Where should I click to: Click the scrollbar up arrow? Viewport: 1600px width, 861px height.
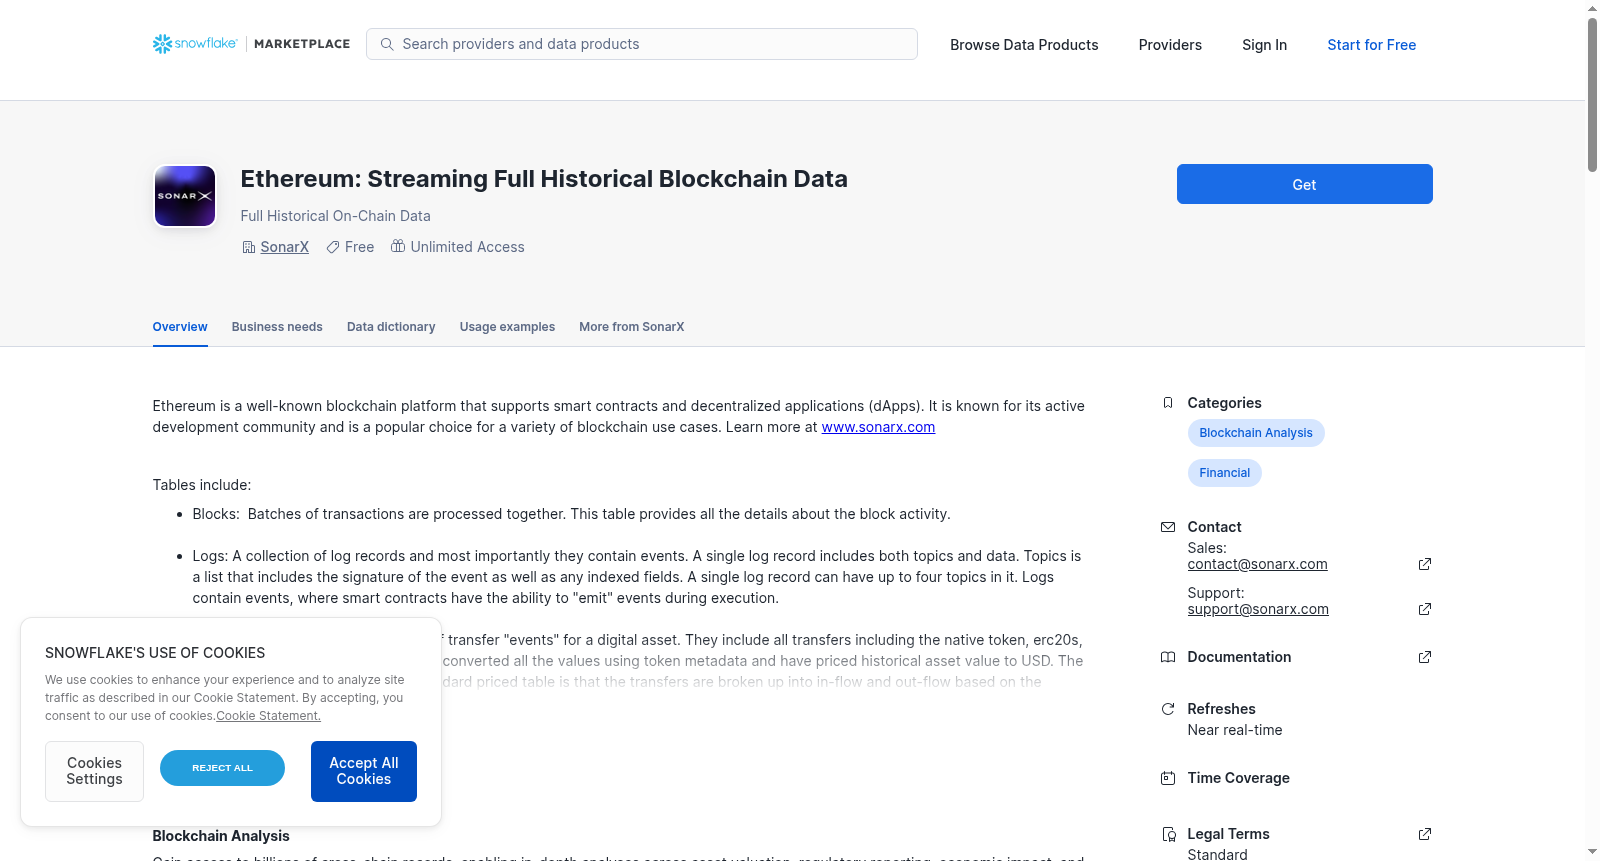pos(1592,8)
